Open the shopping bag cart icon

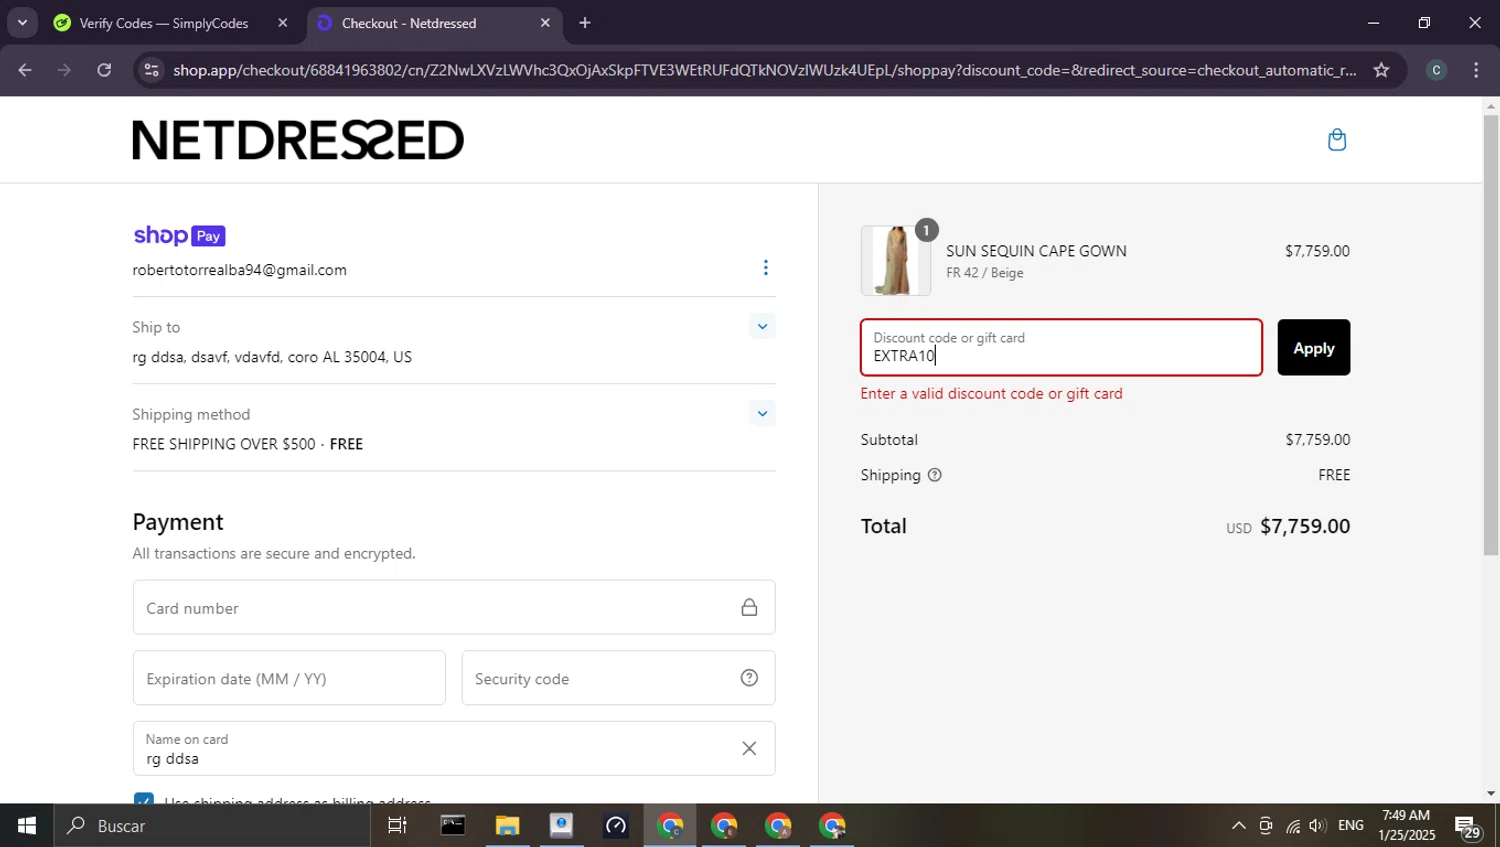point(1337,140)
